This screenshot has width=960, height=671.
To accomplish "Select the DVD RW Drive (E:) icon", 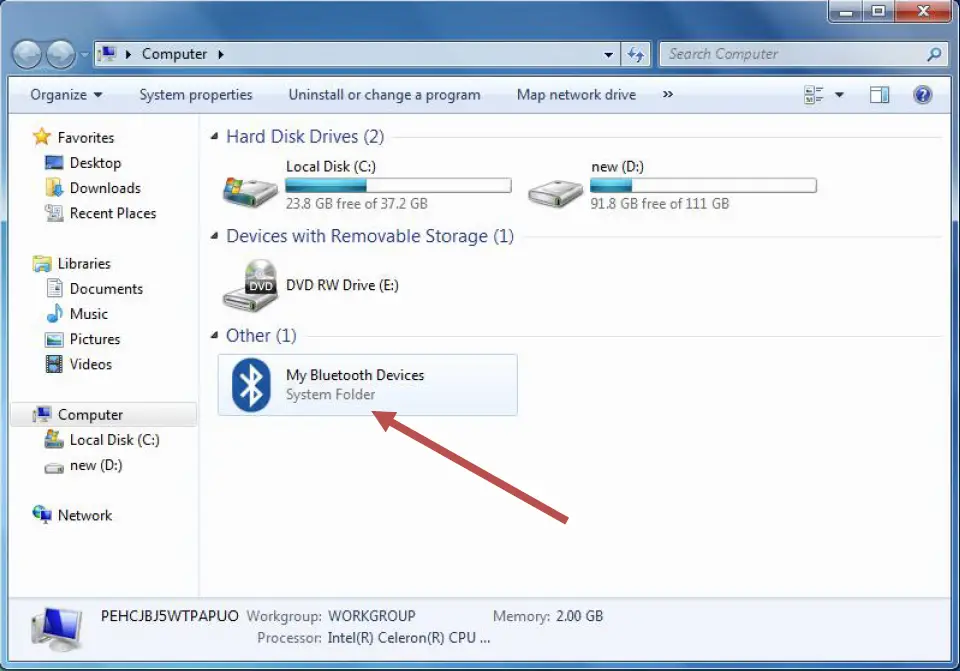I will tap(250, 285).
